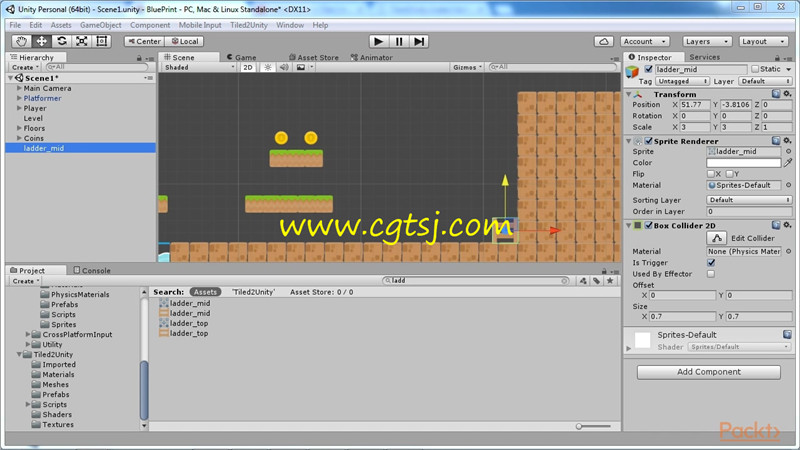
Task: Open scene effects image icon
Action: click(301, 67)
